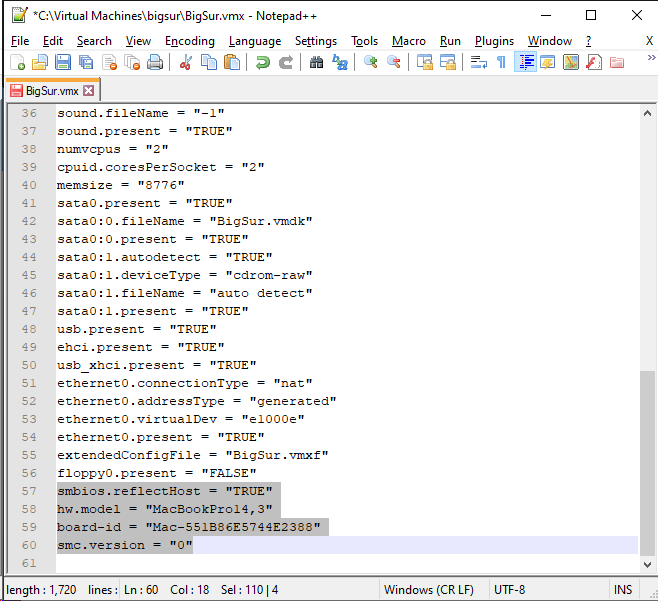Open the Macro menu

[409, 41]
